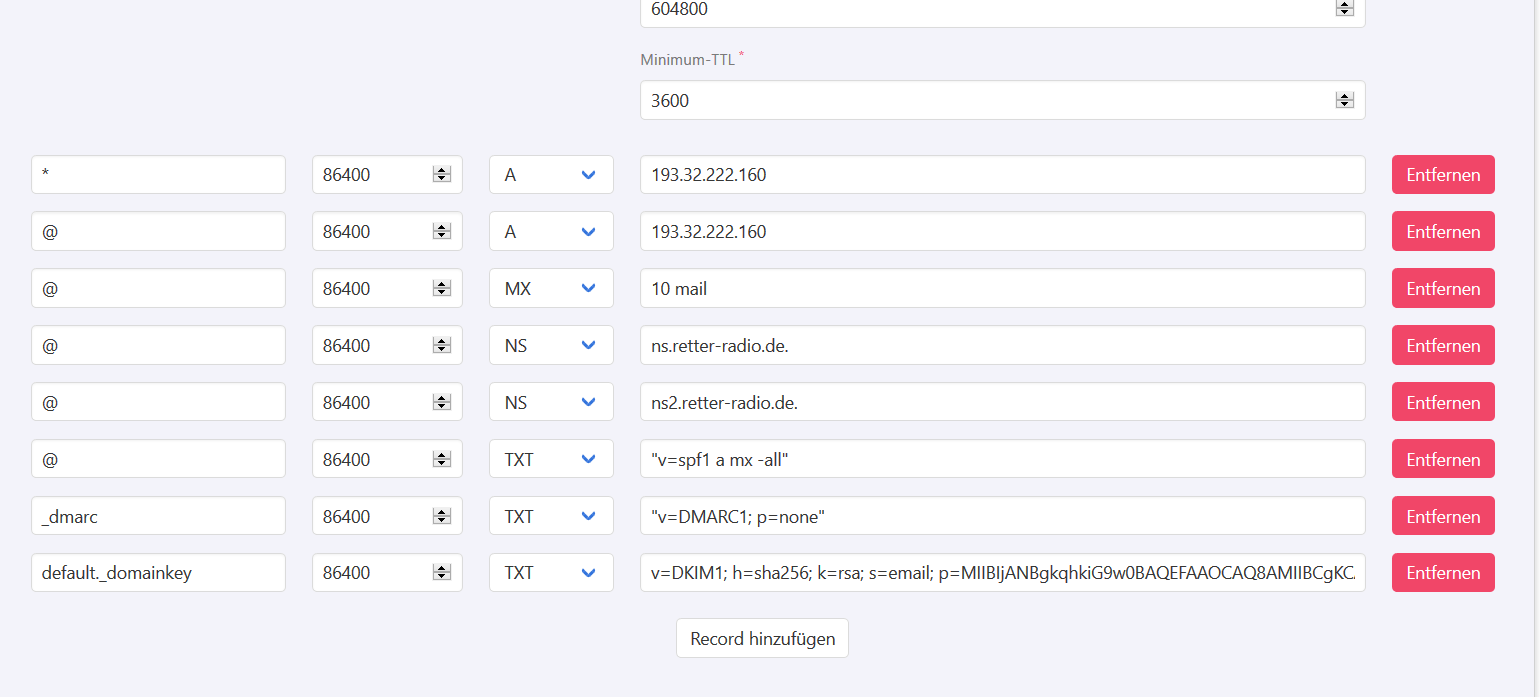Open the type dropdown for the ns2.retter-radio.de. record
This screenshot has width=1540, height=697.
551,403
